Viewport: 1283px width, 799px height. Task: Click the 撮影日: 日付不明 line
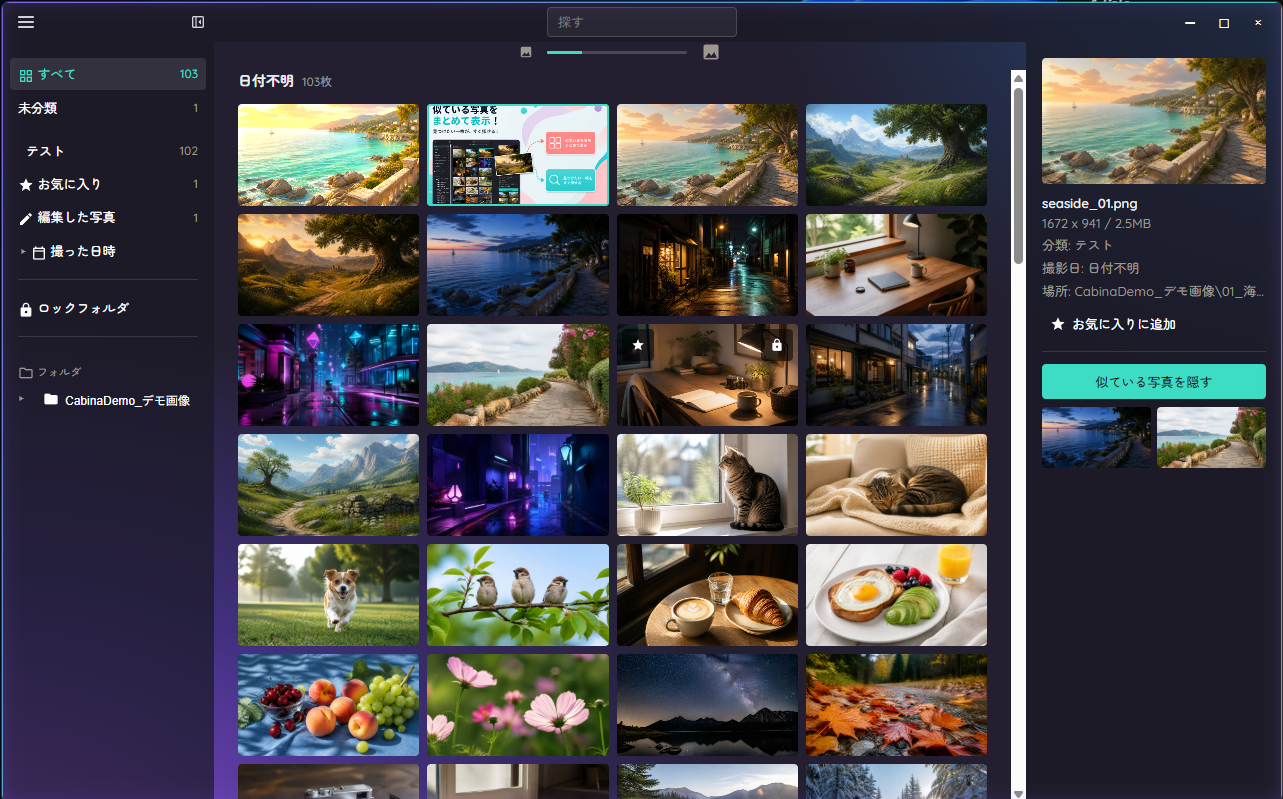click(1090, 268)
